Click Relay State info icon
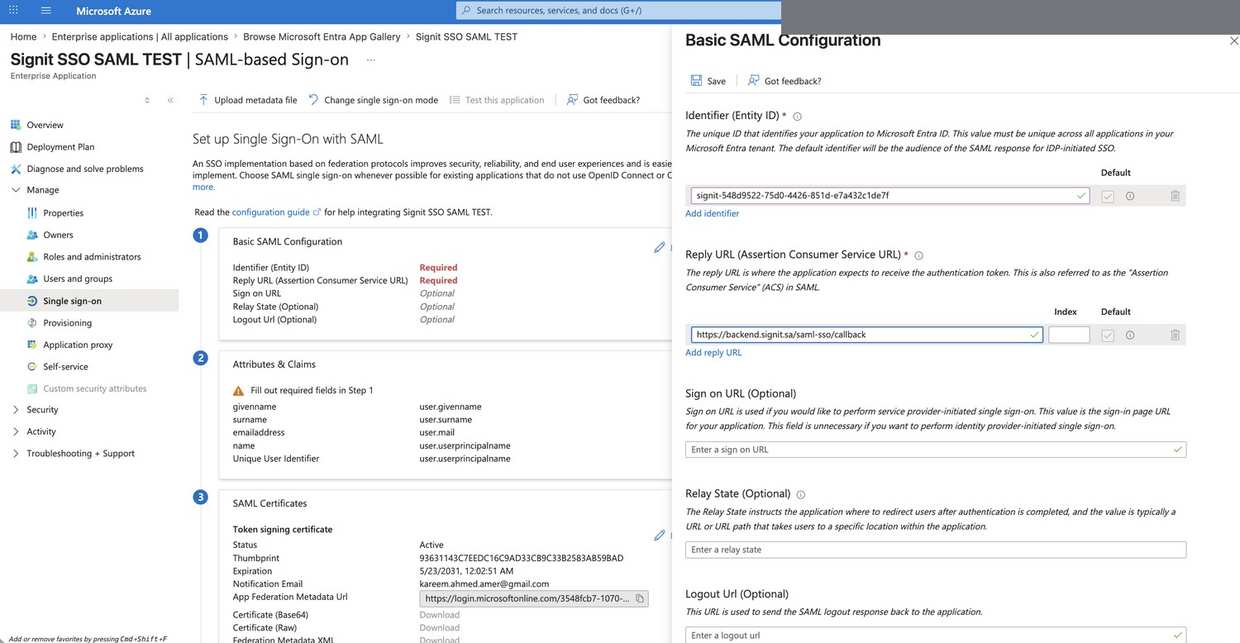Screen dimensions: 1240x643 click(801, 494)
